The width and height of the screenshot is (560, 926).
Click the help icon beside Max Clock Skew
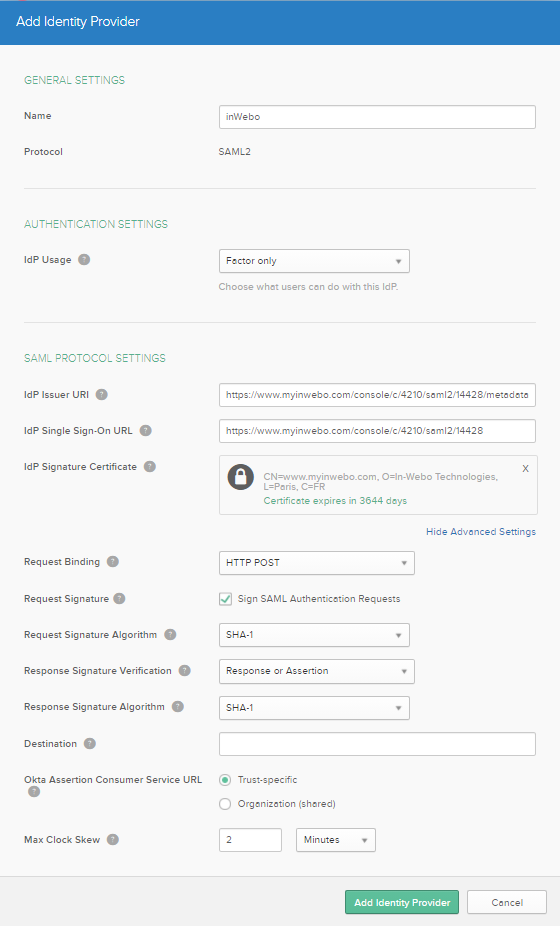pyautogui.click(x=113, y=840)
